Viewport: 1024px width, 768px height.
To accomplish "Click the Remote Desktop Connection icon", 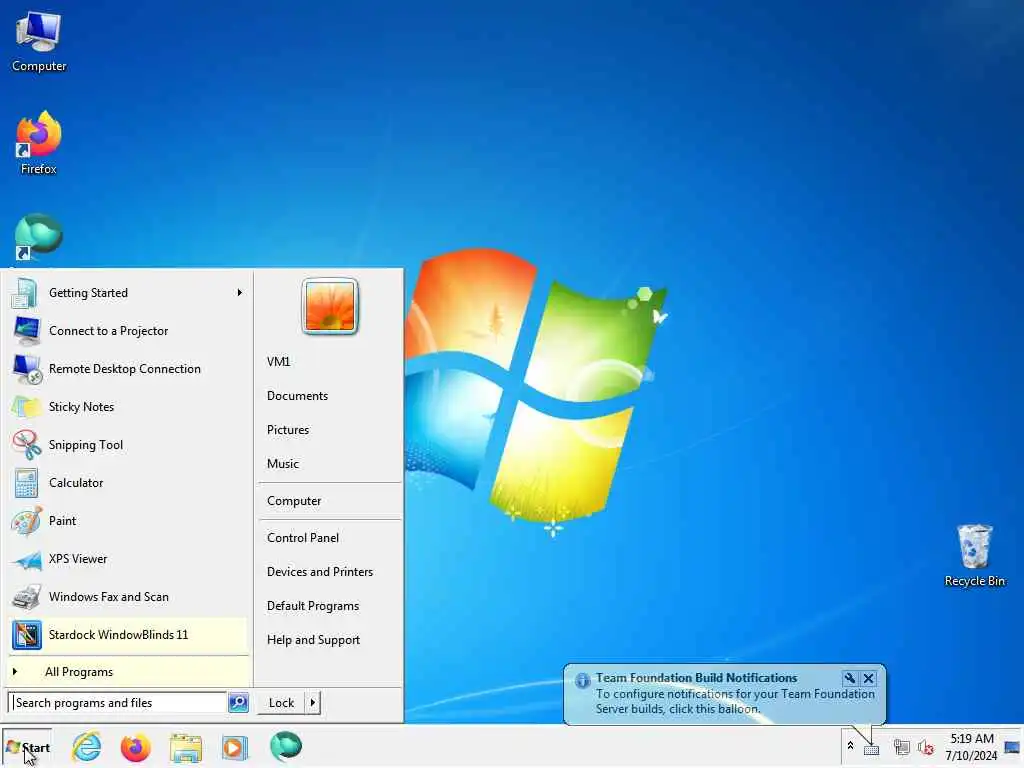I will pos(27,369).
